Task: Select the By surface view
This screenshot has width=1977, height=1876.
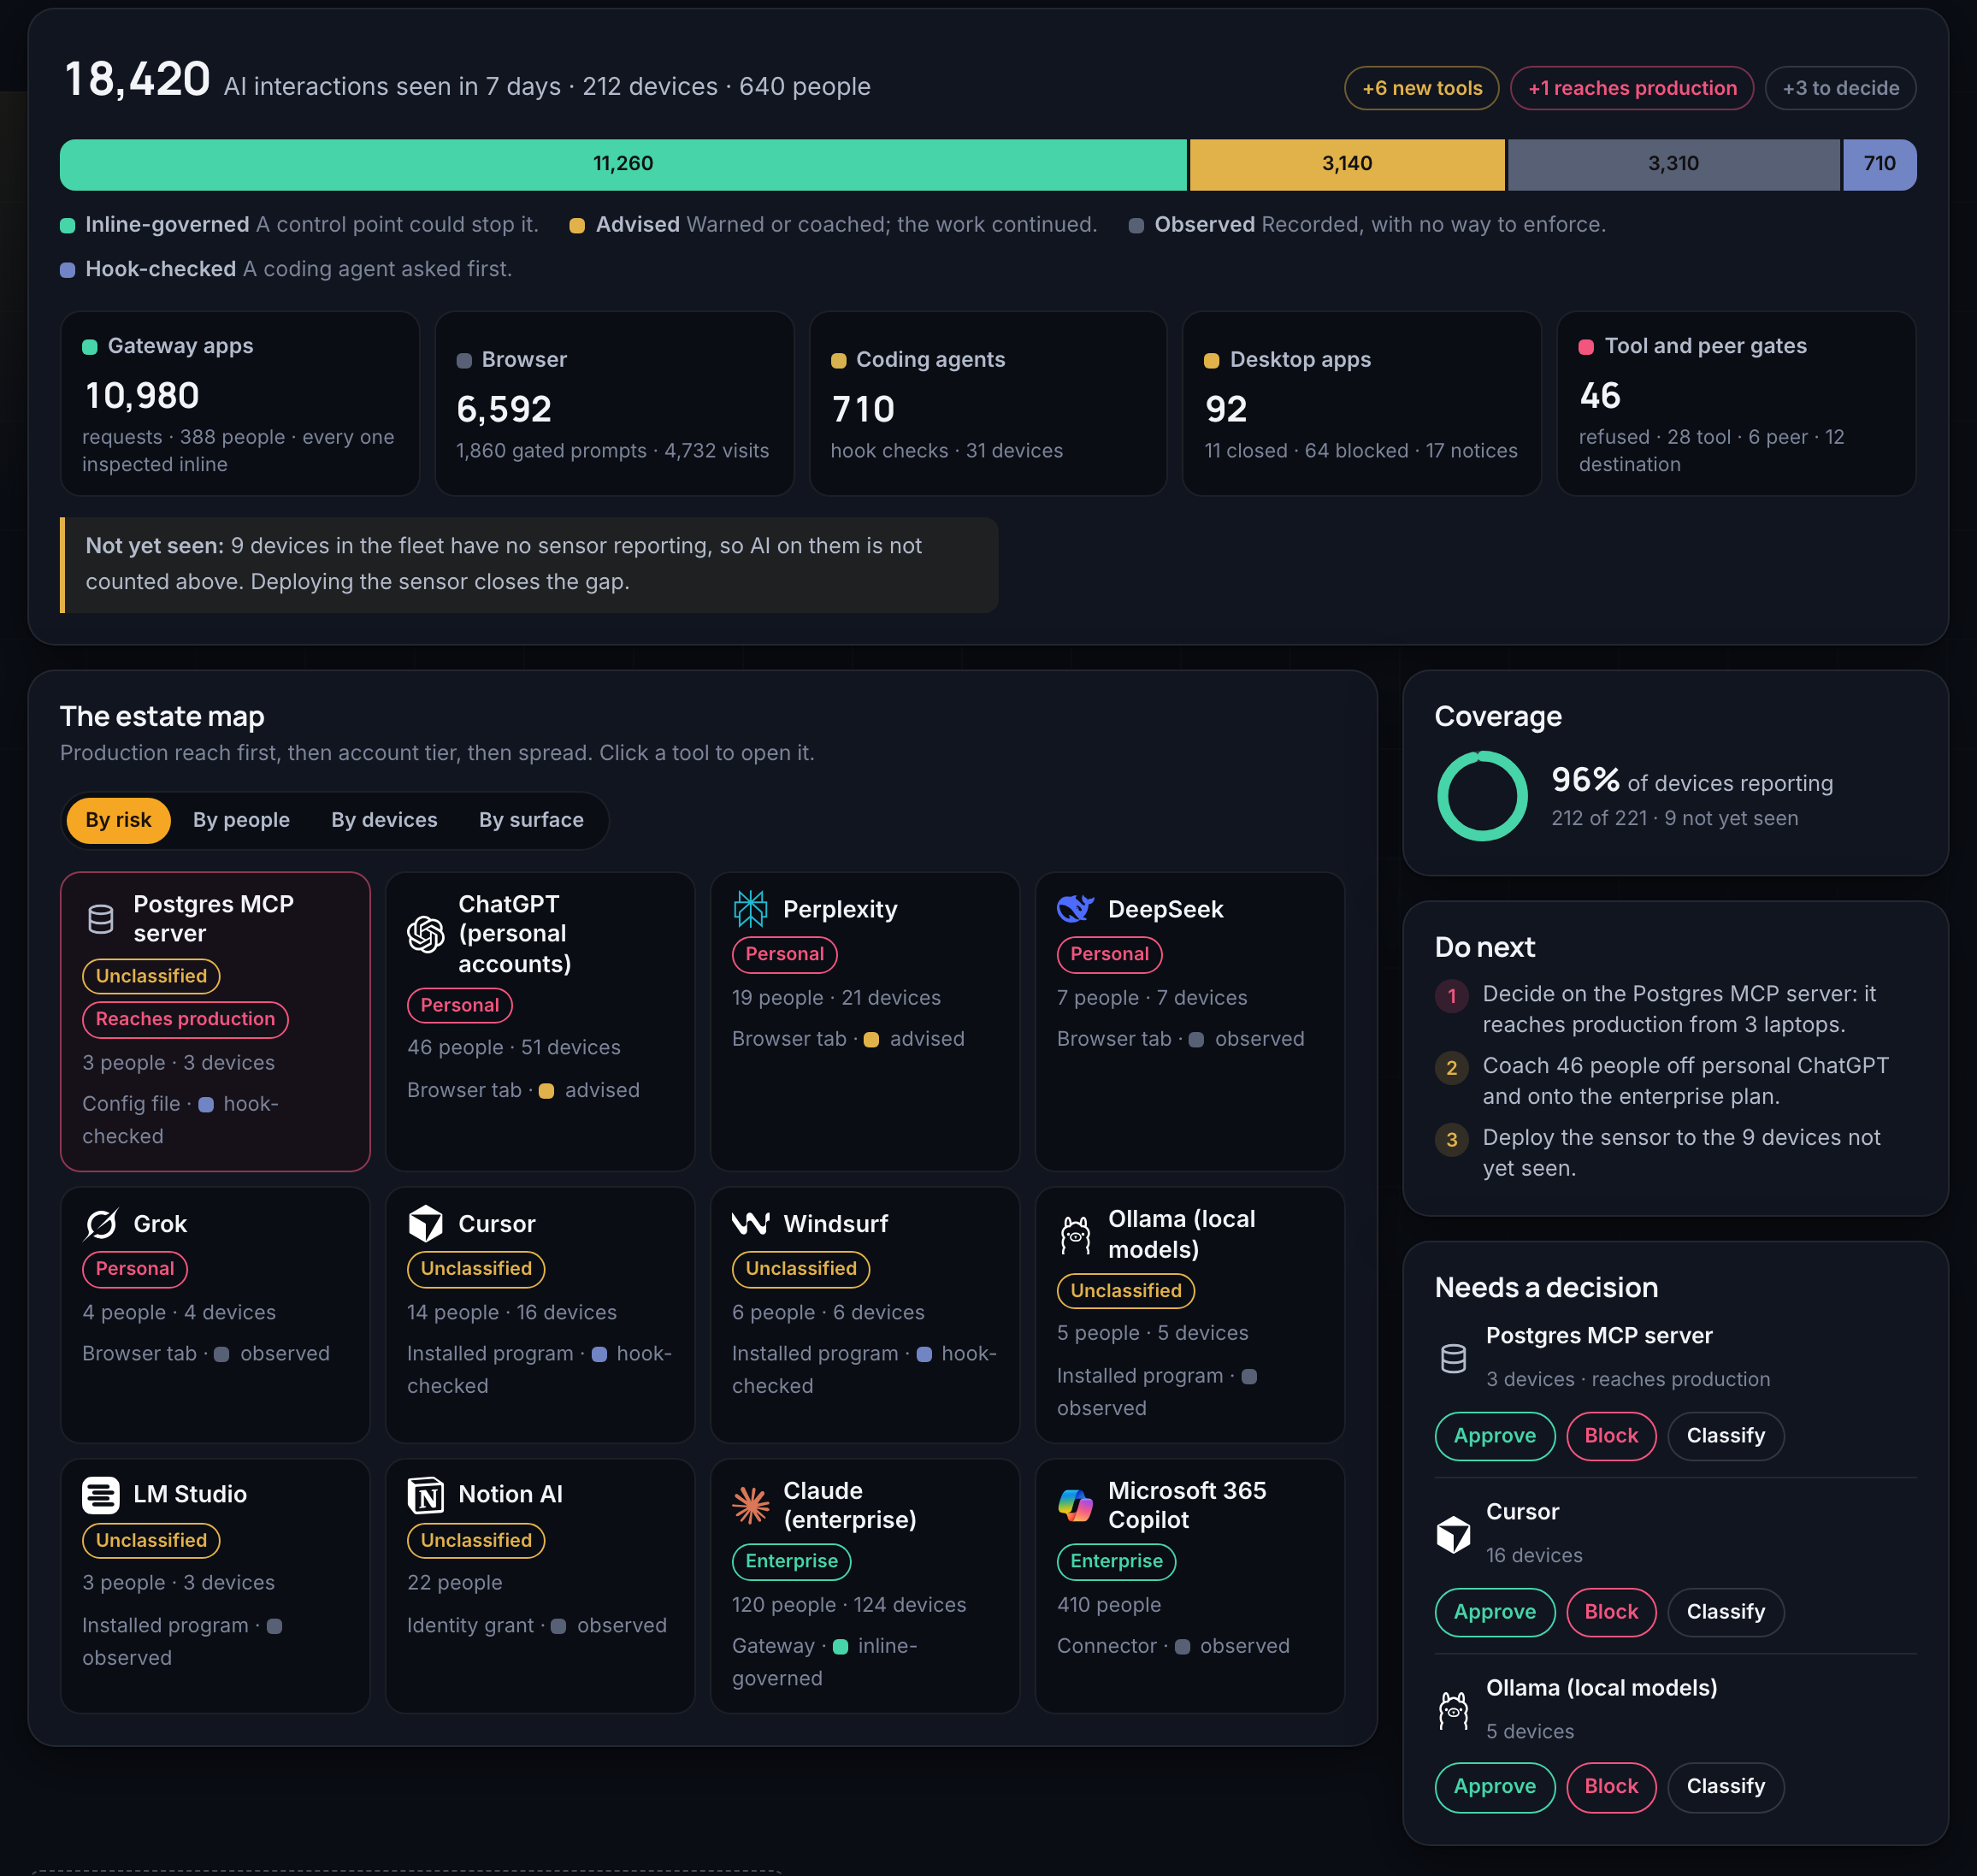Action: 531,820
